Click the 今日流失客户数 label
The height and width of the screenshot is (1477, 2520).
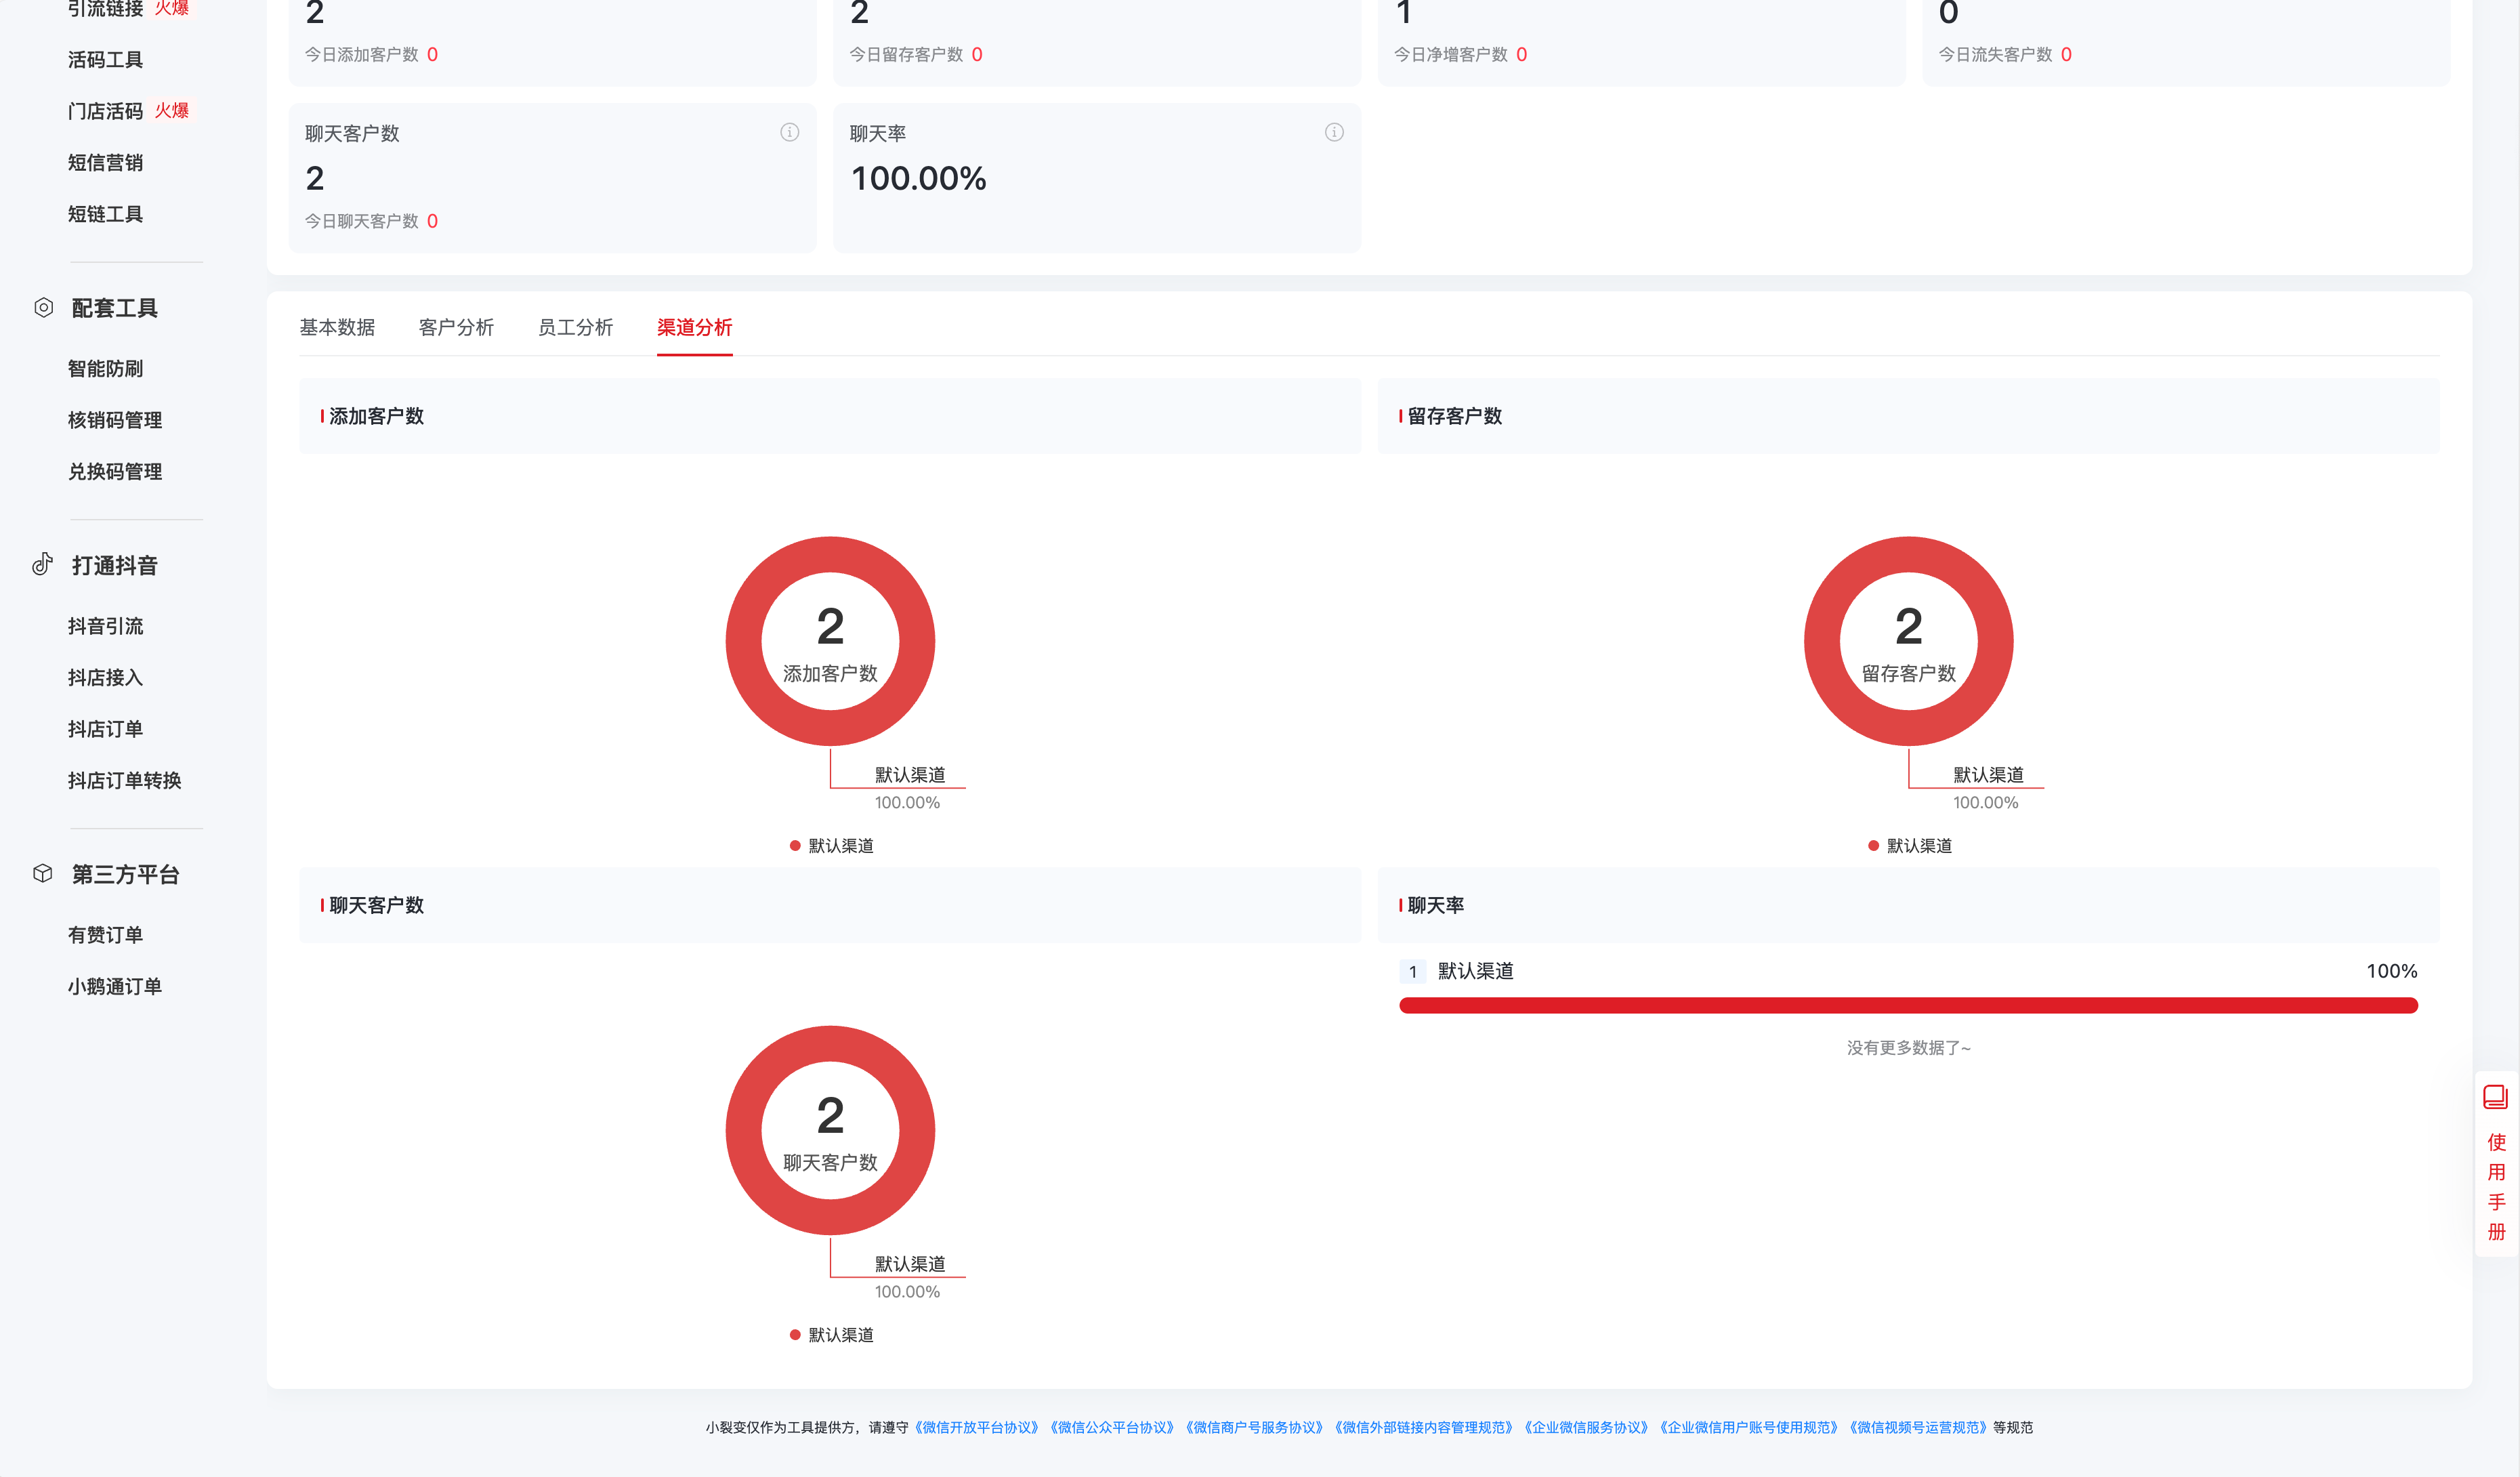(x=1995, y=55)
